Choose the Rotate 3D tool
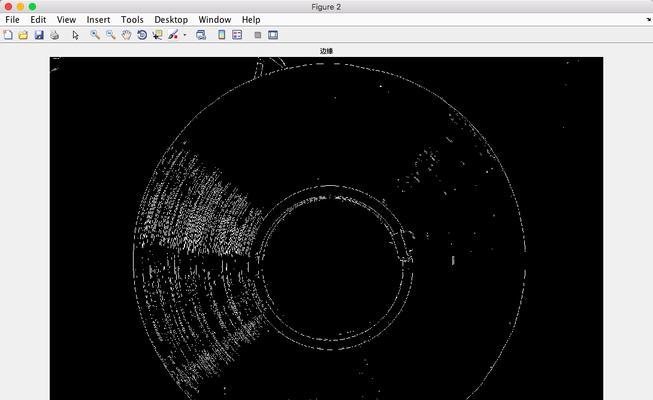The height and width of the screenshot is (400, 653). pyautogui.click(x=142, y=35)
